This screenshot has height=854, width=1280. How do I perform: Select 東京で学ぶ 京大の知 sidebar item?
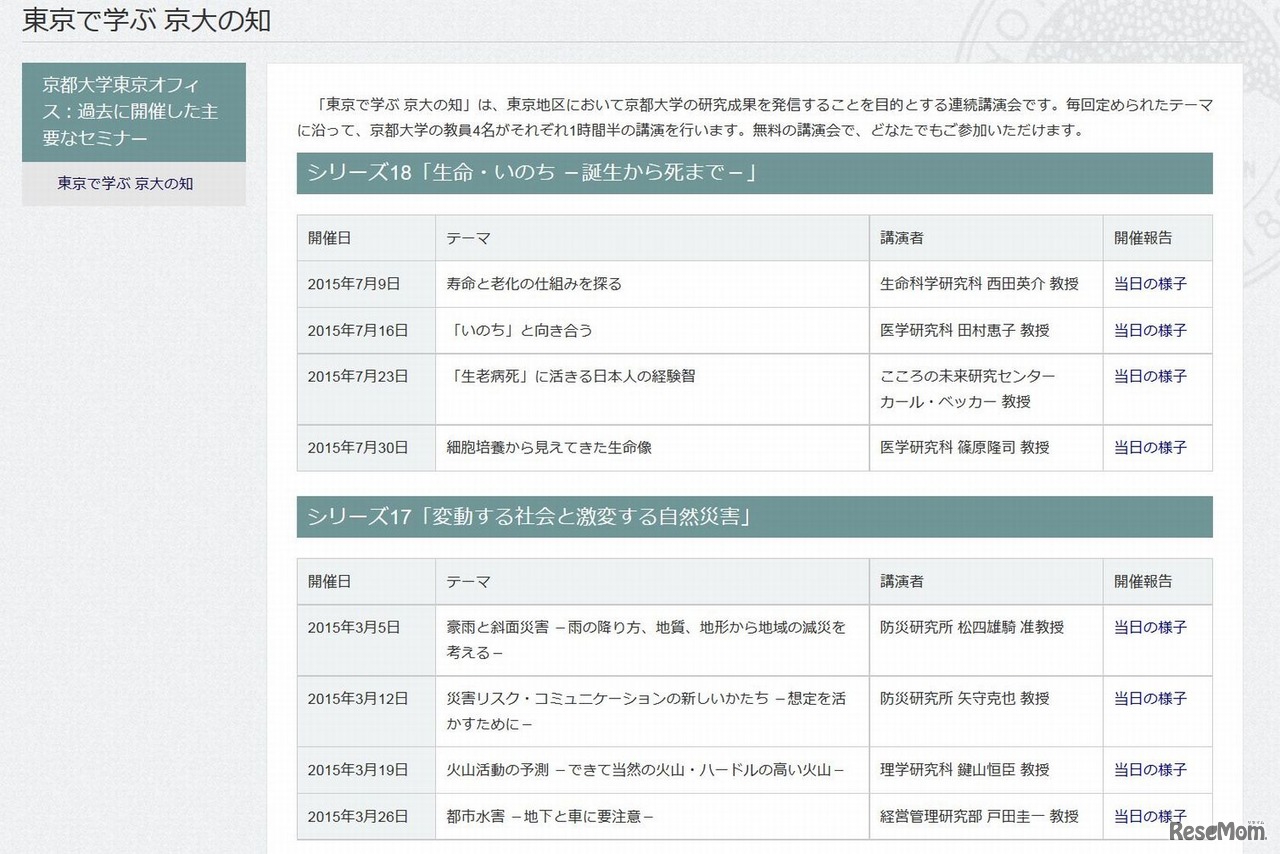click(x=134, y=184)
